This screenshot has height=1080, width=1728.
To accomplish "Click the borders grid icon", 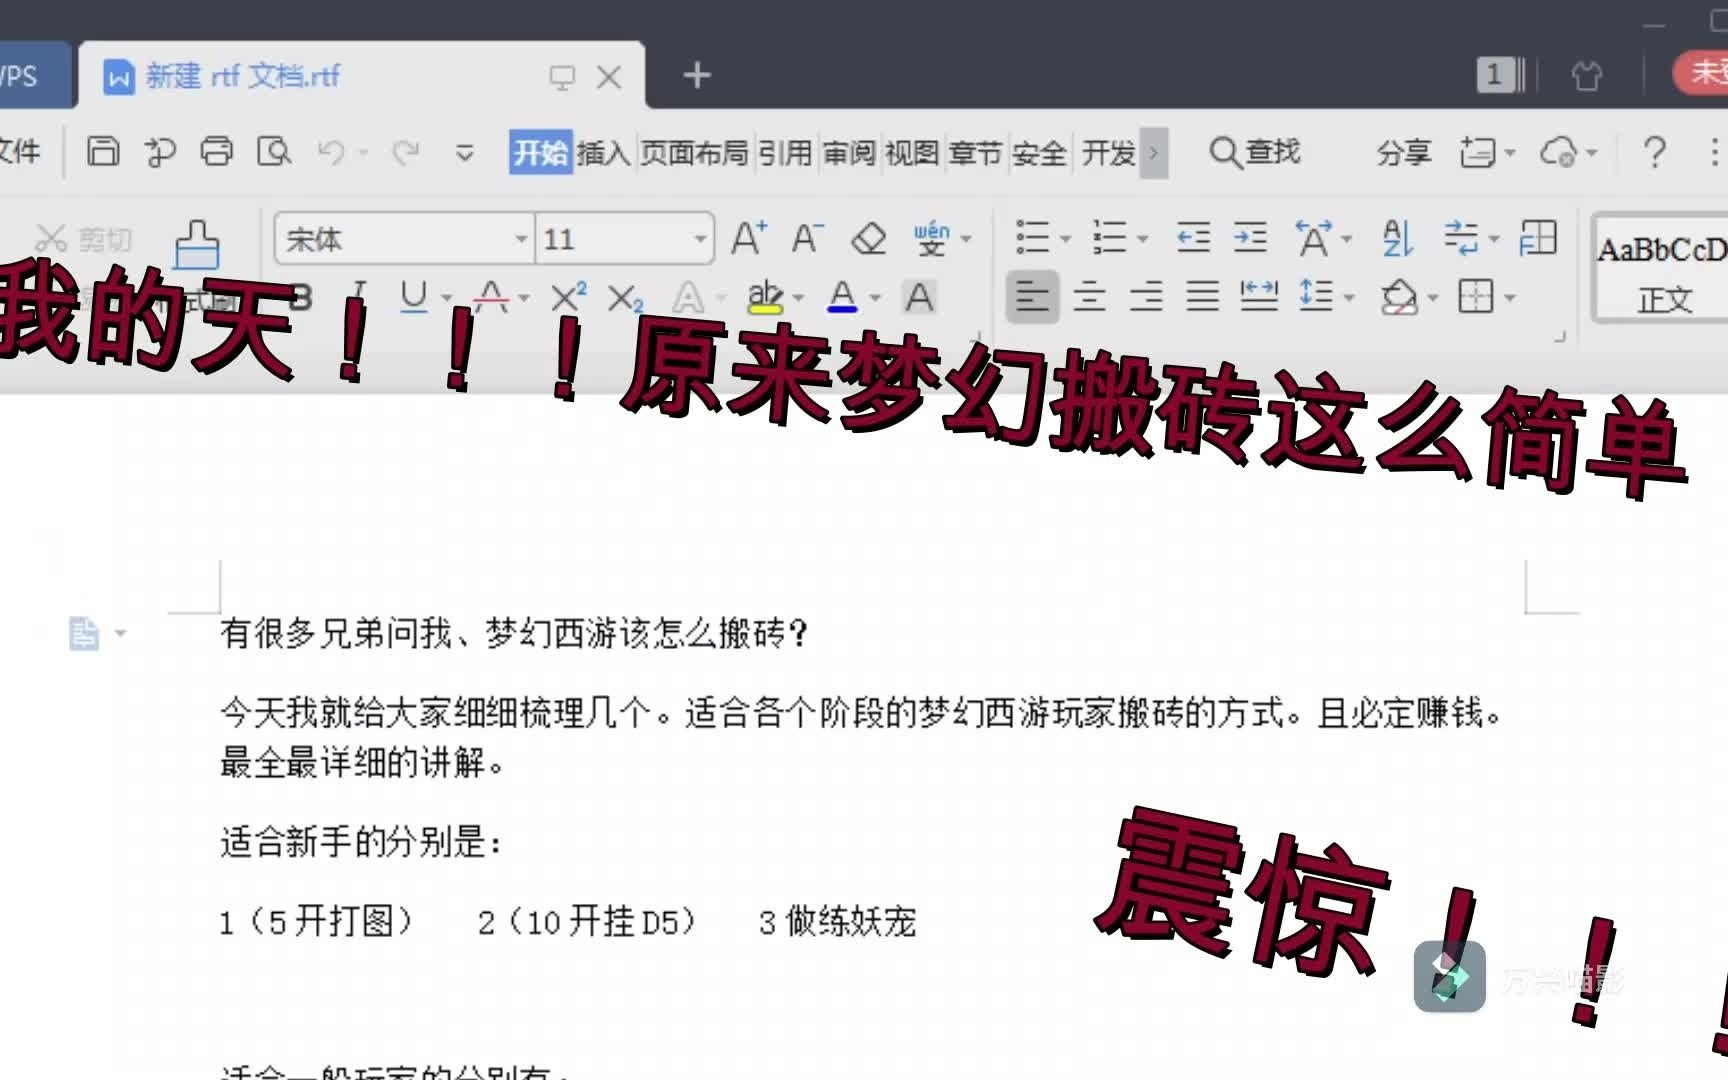I will [1476, 297].
